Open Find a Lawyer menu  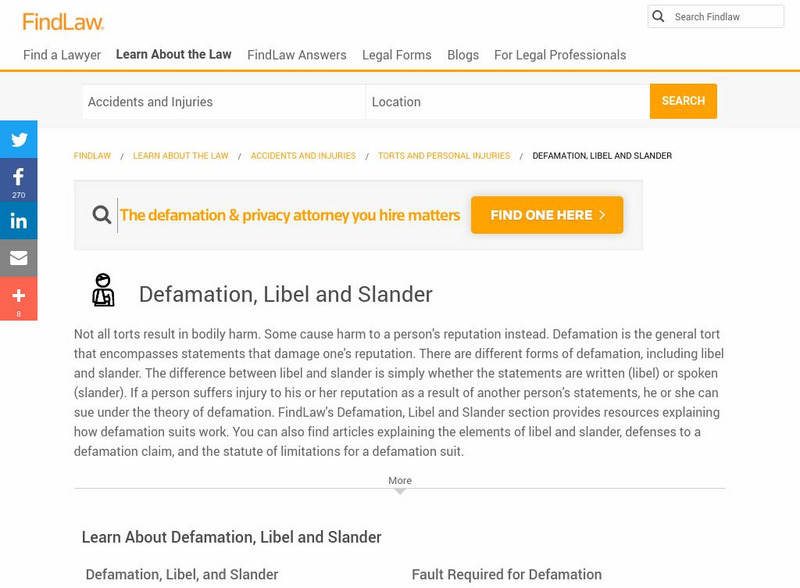(x=62, y=55)
